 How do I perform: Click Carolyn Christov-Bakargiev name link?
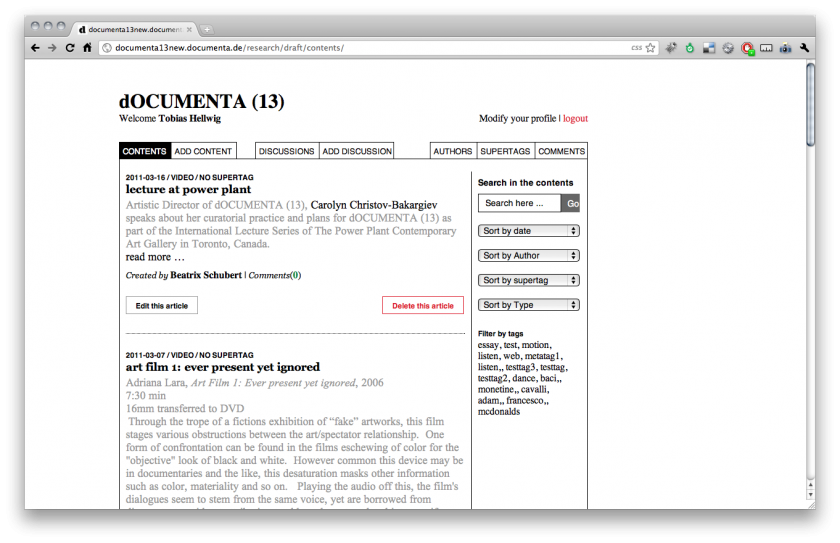click(x=374, y=205)
